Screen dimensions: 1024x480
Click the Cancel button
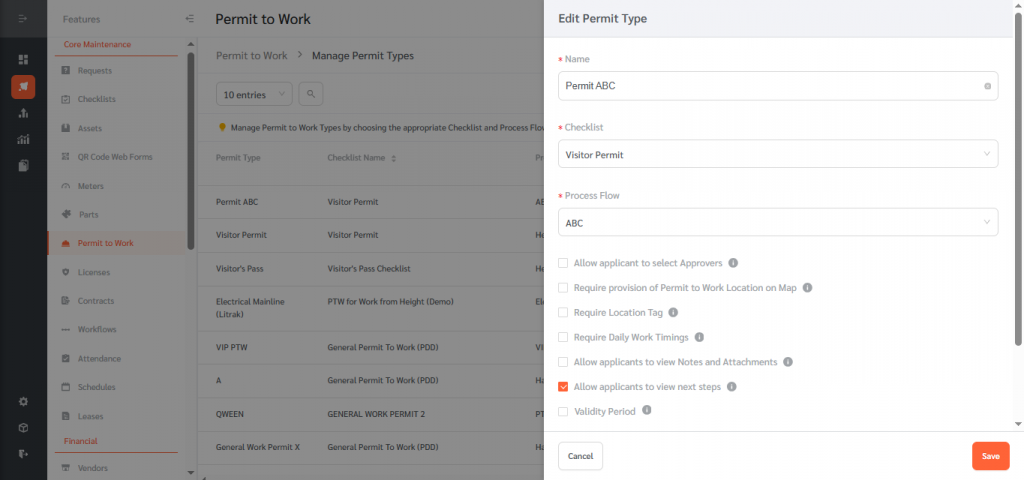(580, 456)
